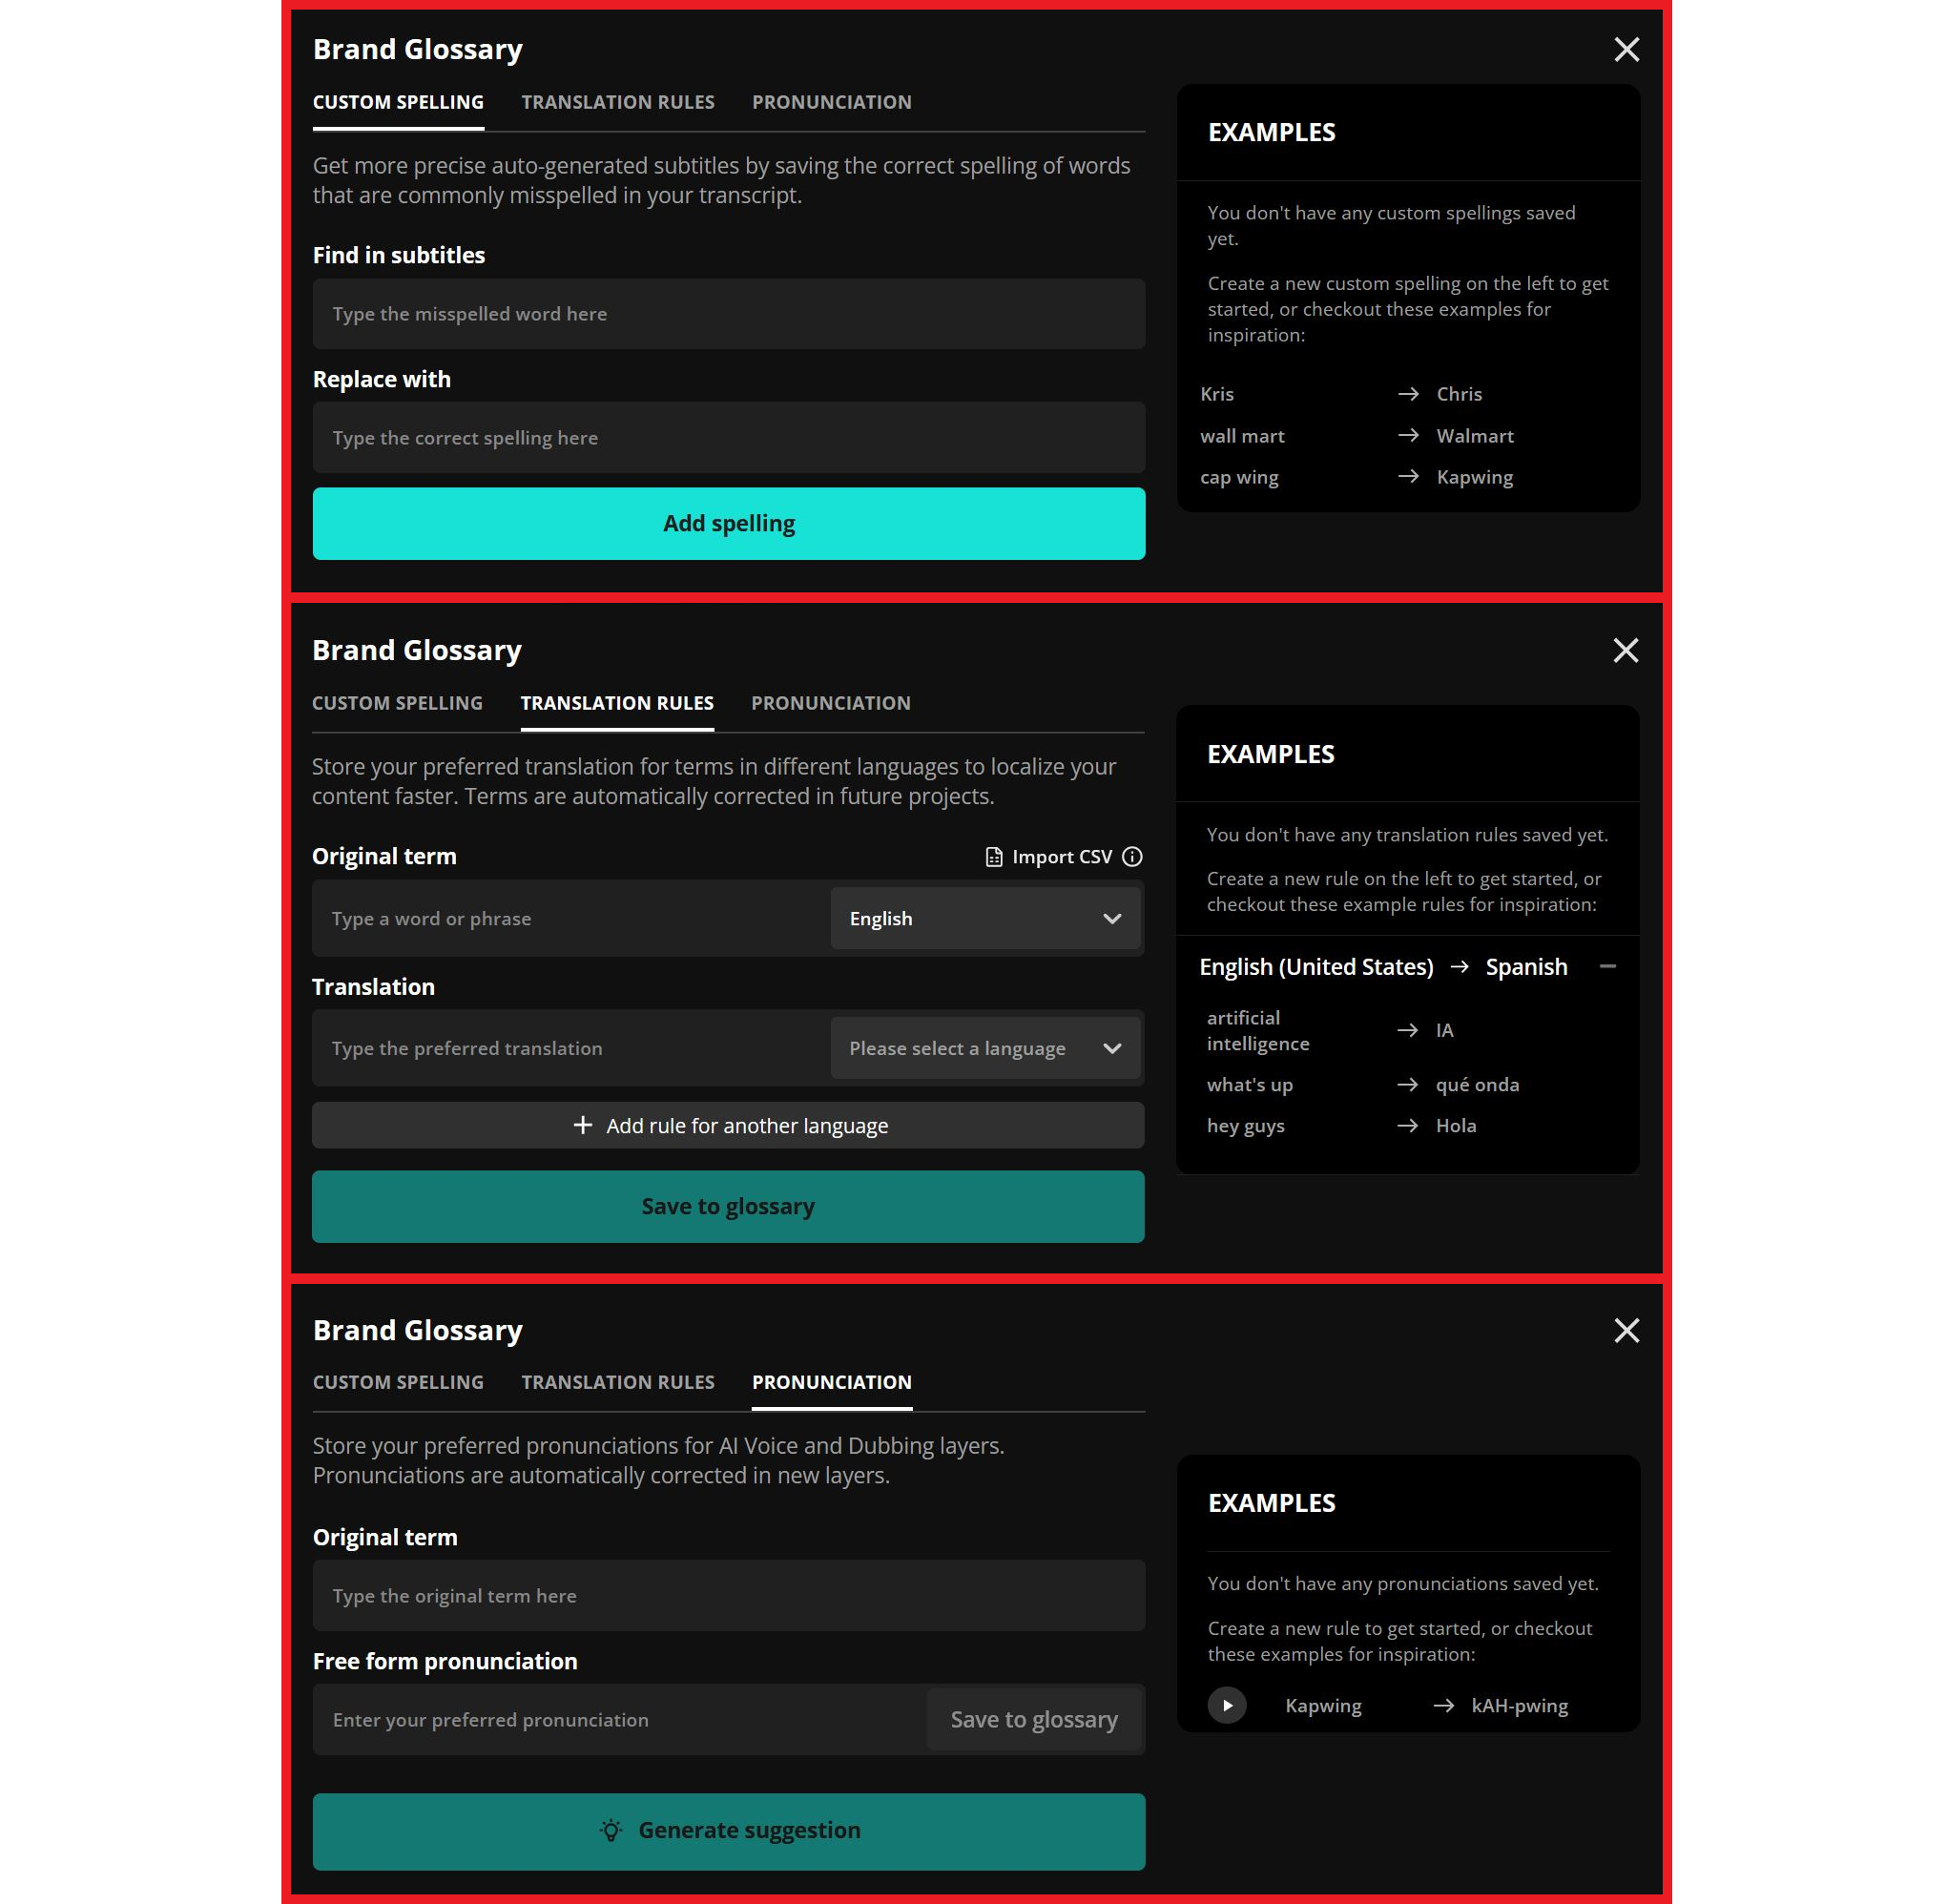
Task: Click the Import CSV document icon
Action: (993, 856)
